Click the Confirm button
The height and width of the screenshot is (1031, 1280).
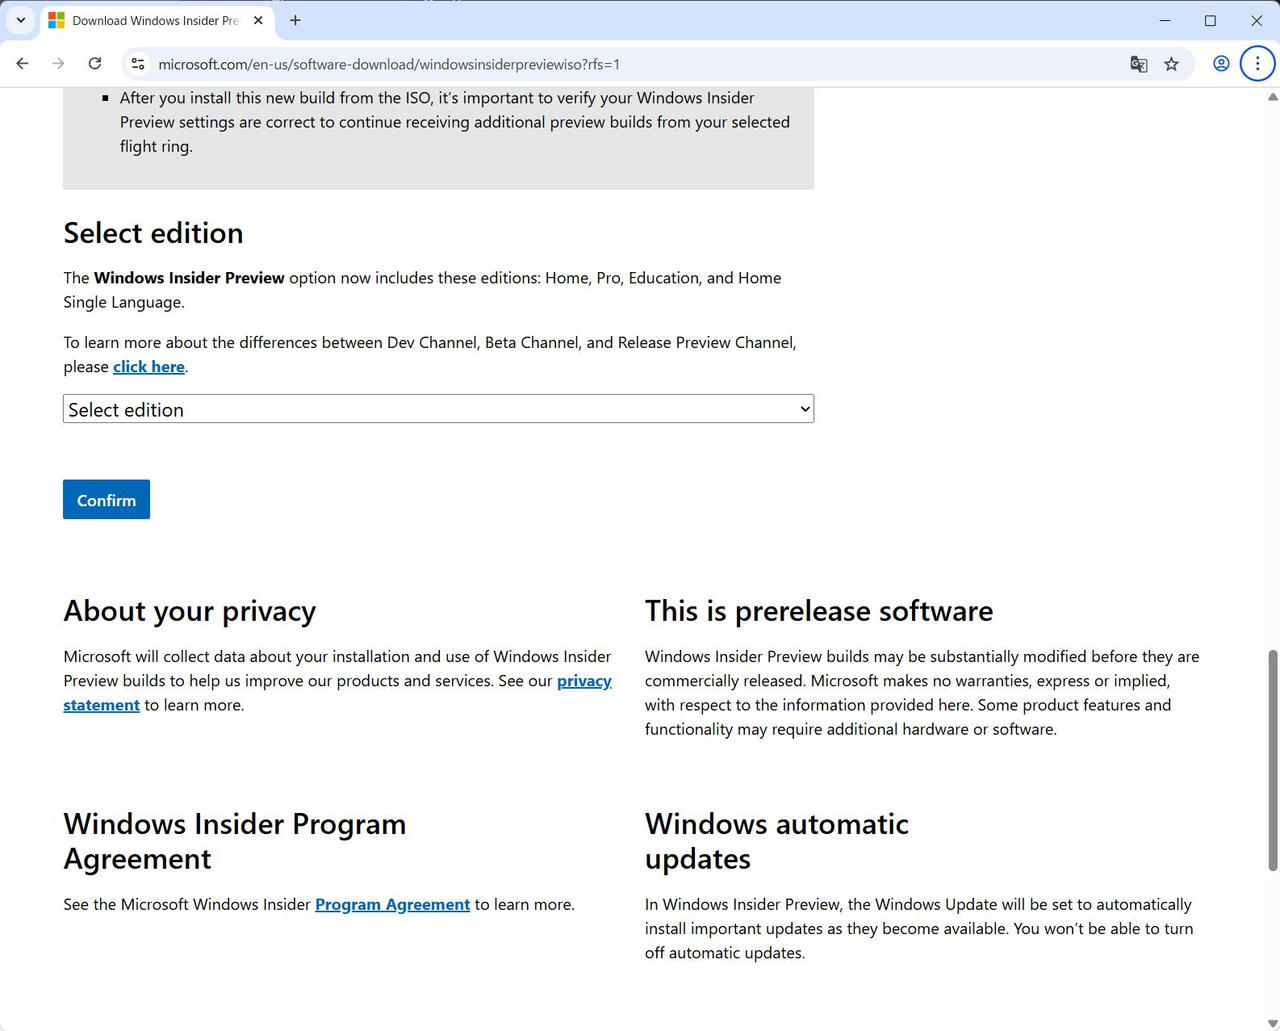(106, 500)
